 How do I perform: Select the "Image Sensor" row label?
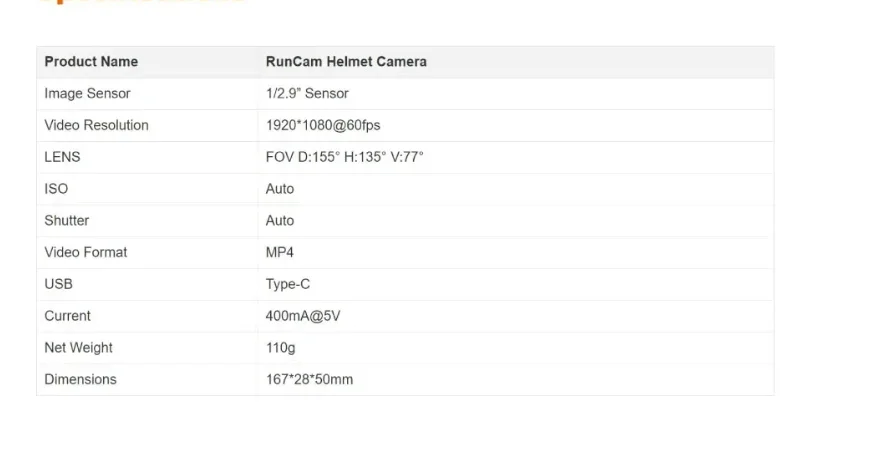pos(87,94)
